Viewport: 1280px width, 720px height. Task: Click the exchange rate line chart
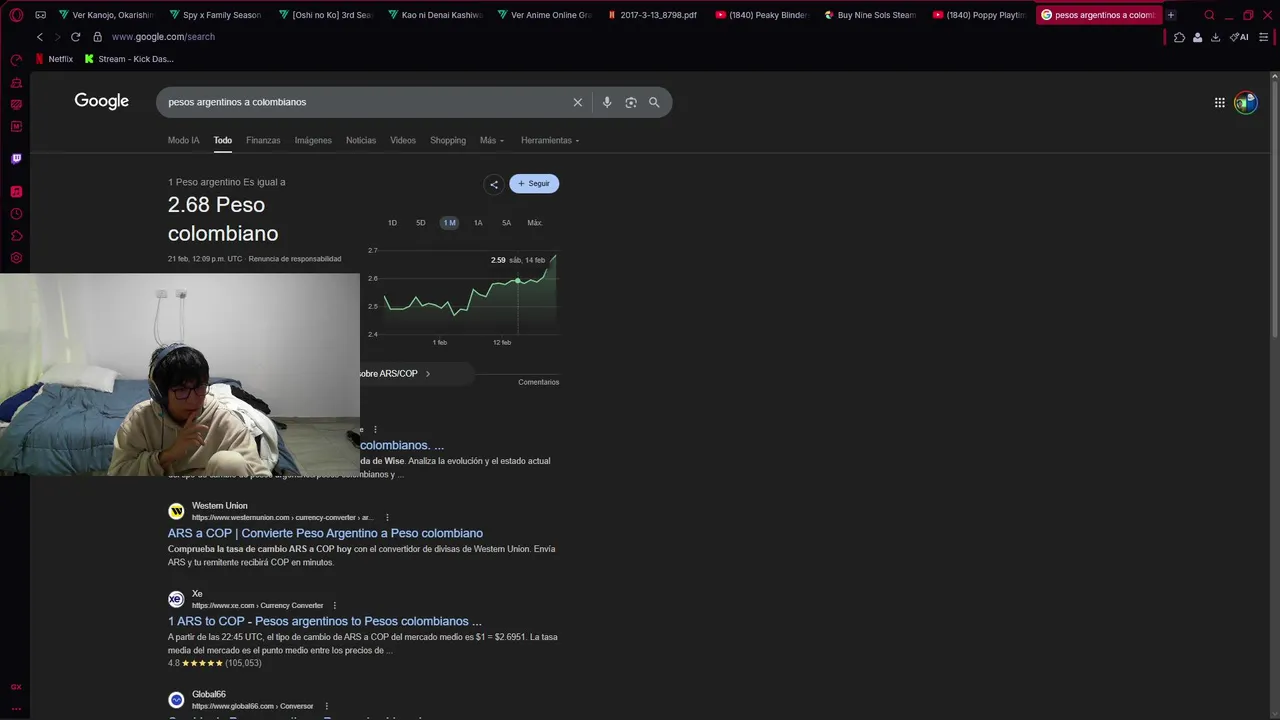(470, 292)
